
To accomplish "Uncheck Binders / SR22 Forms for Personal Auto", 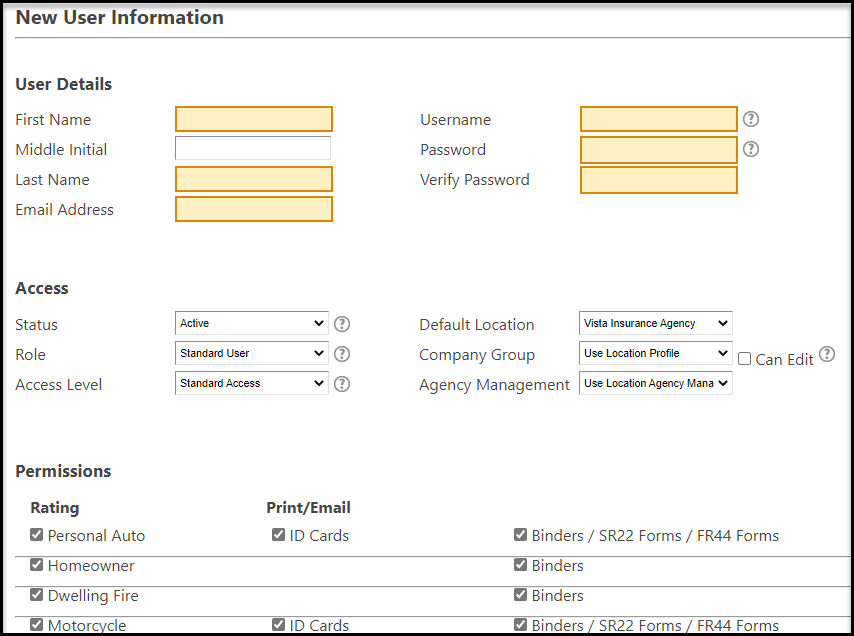I will click(520, 535).
